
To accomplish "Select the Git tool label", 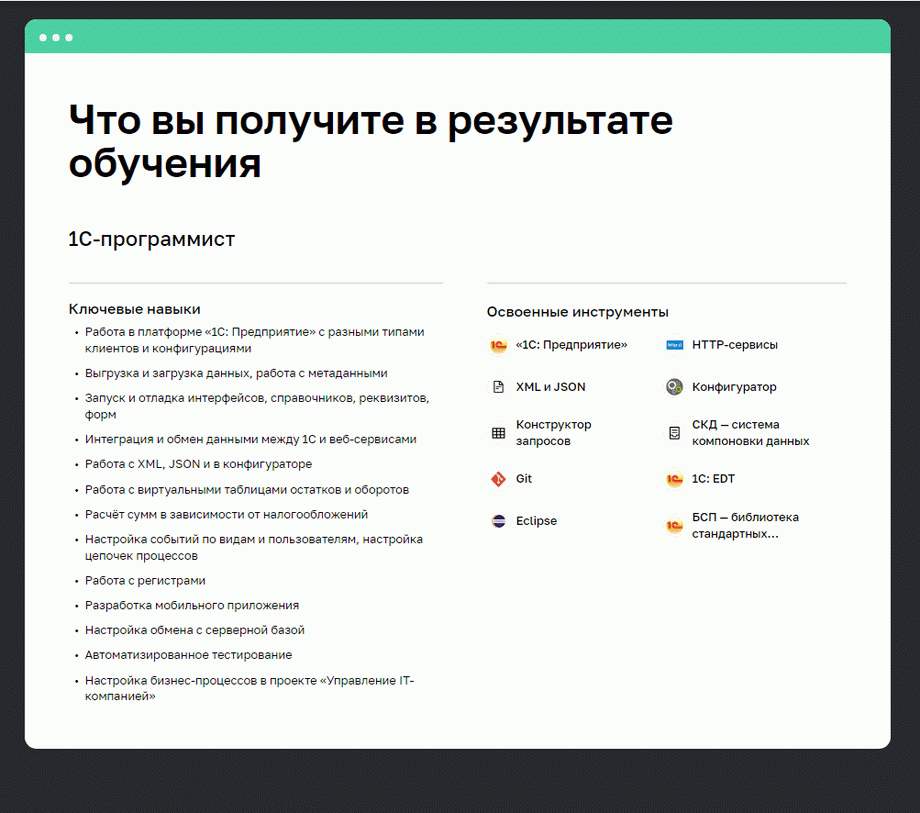I will click(x=523, y=479).
